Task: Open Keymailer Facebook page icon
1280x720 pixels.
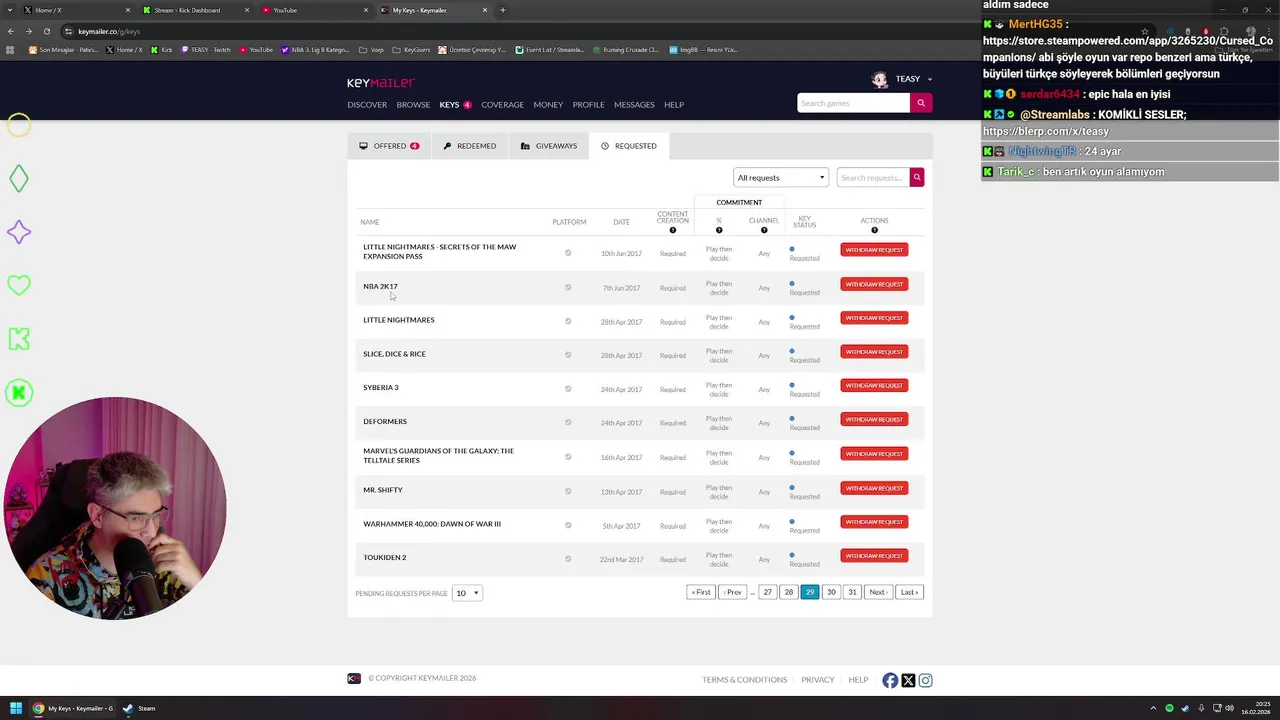Action: 890,680
